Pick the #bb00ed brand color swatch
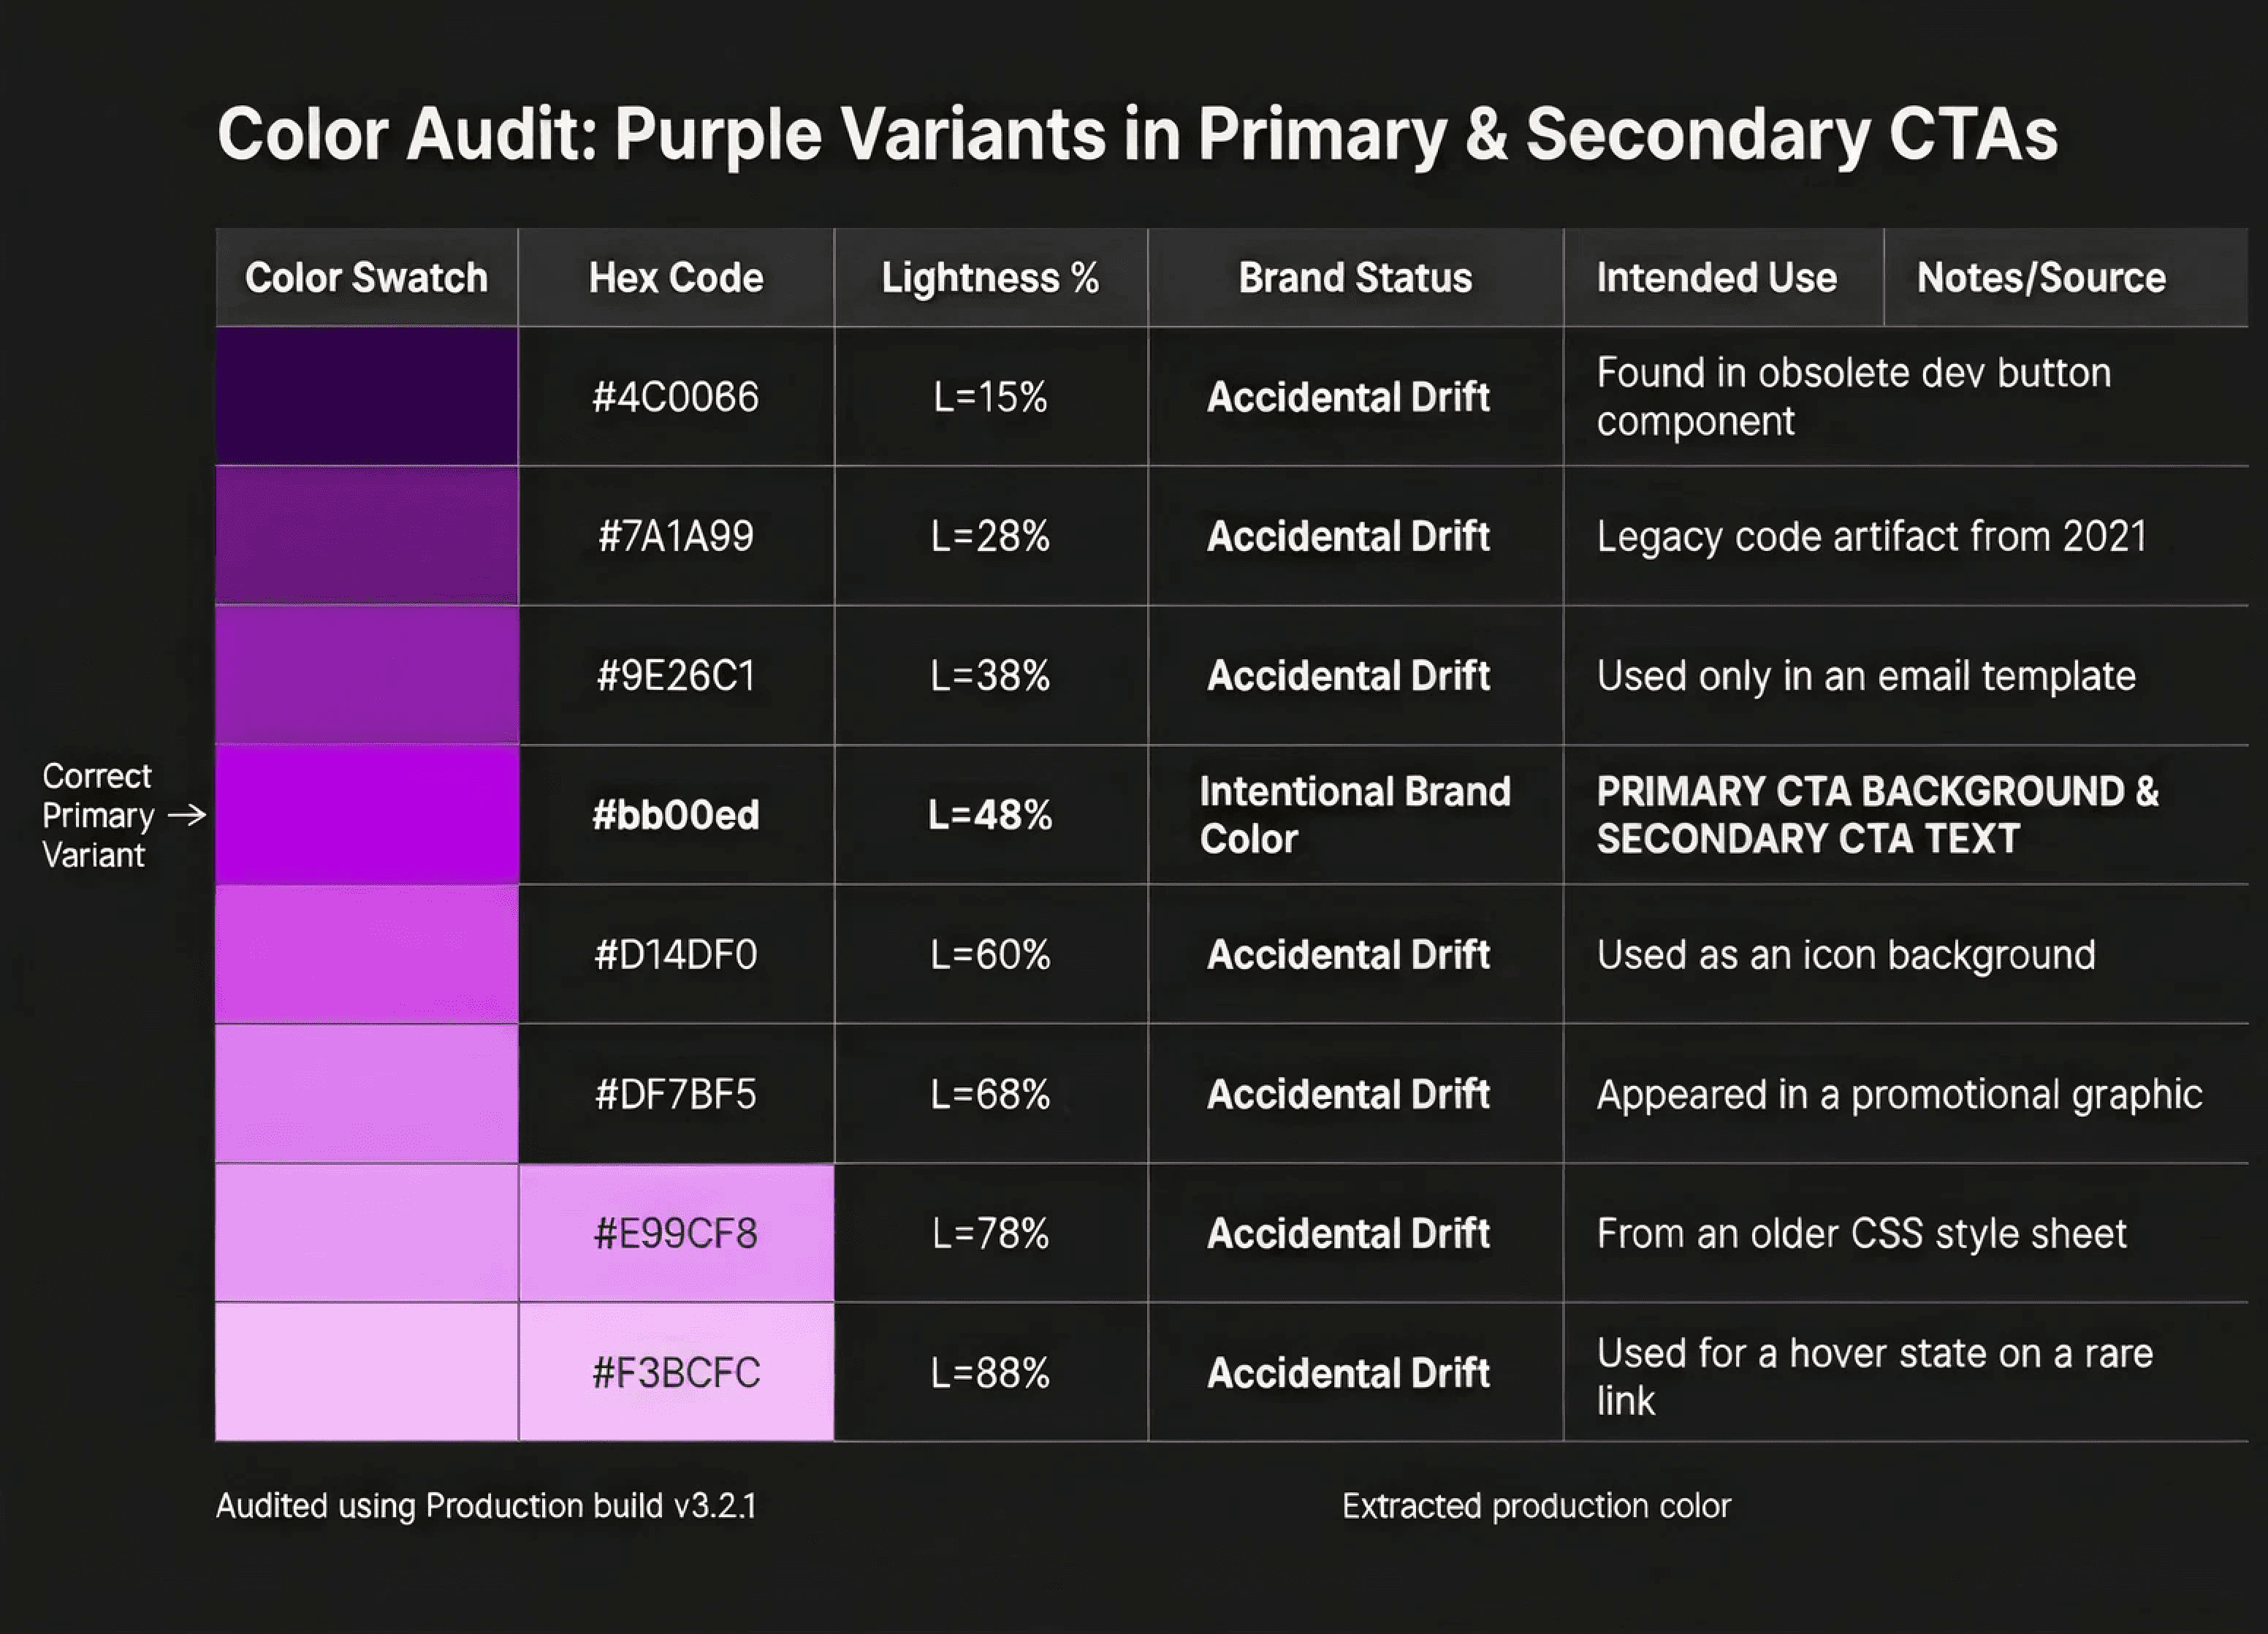Image resolution: width=2268 pixels, height=1634 pixels. pyautogui.click(x=367, y=814)
